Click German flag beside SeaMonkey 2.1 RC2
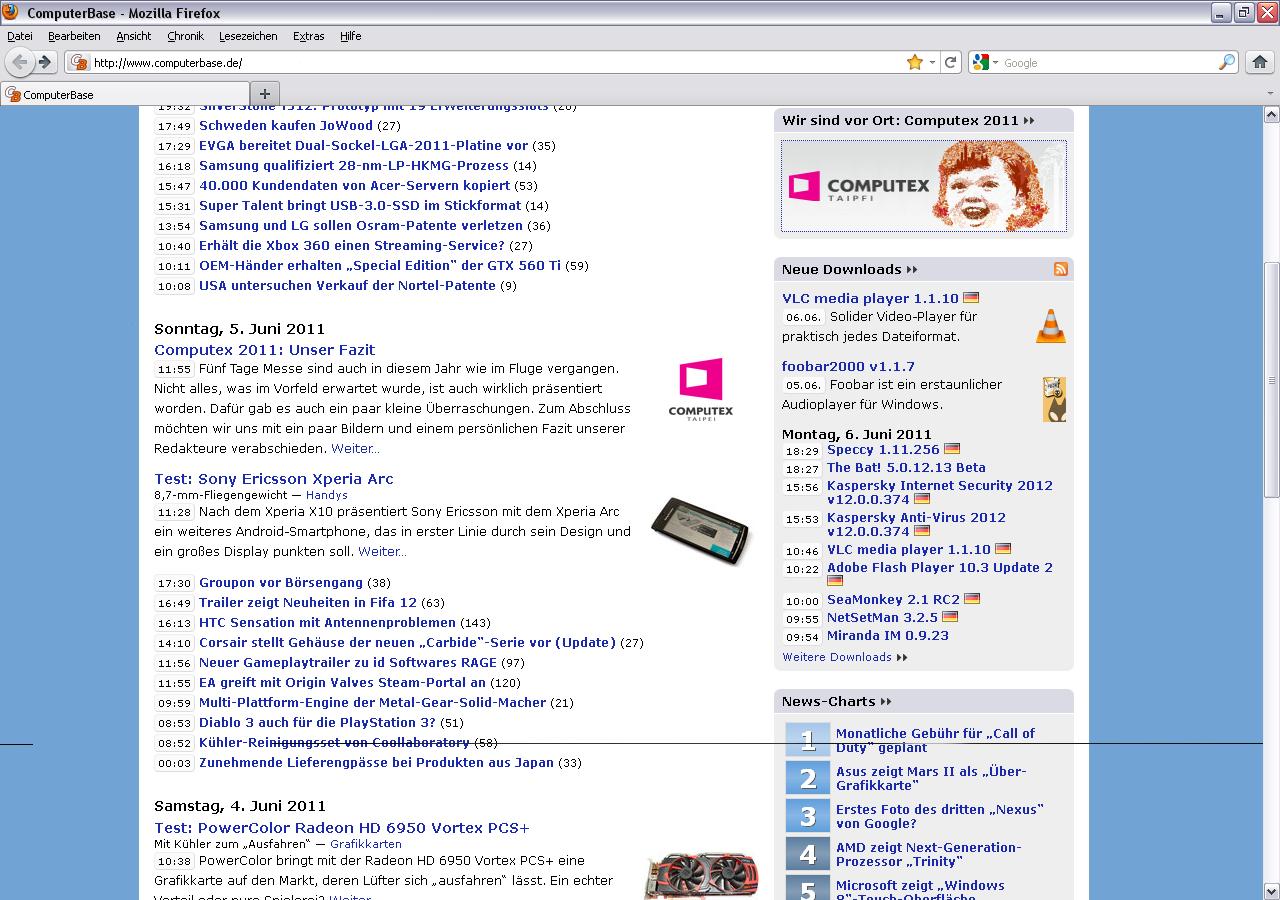The image size is (1280, 900). (972, 599)
